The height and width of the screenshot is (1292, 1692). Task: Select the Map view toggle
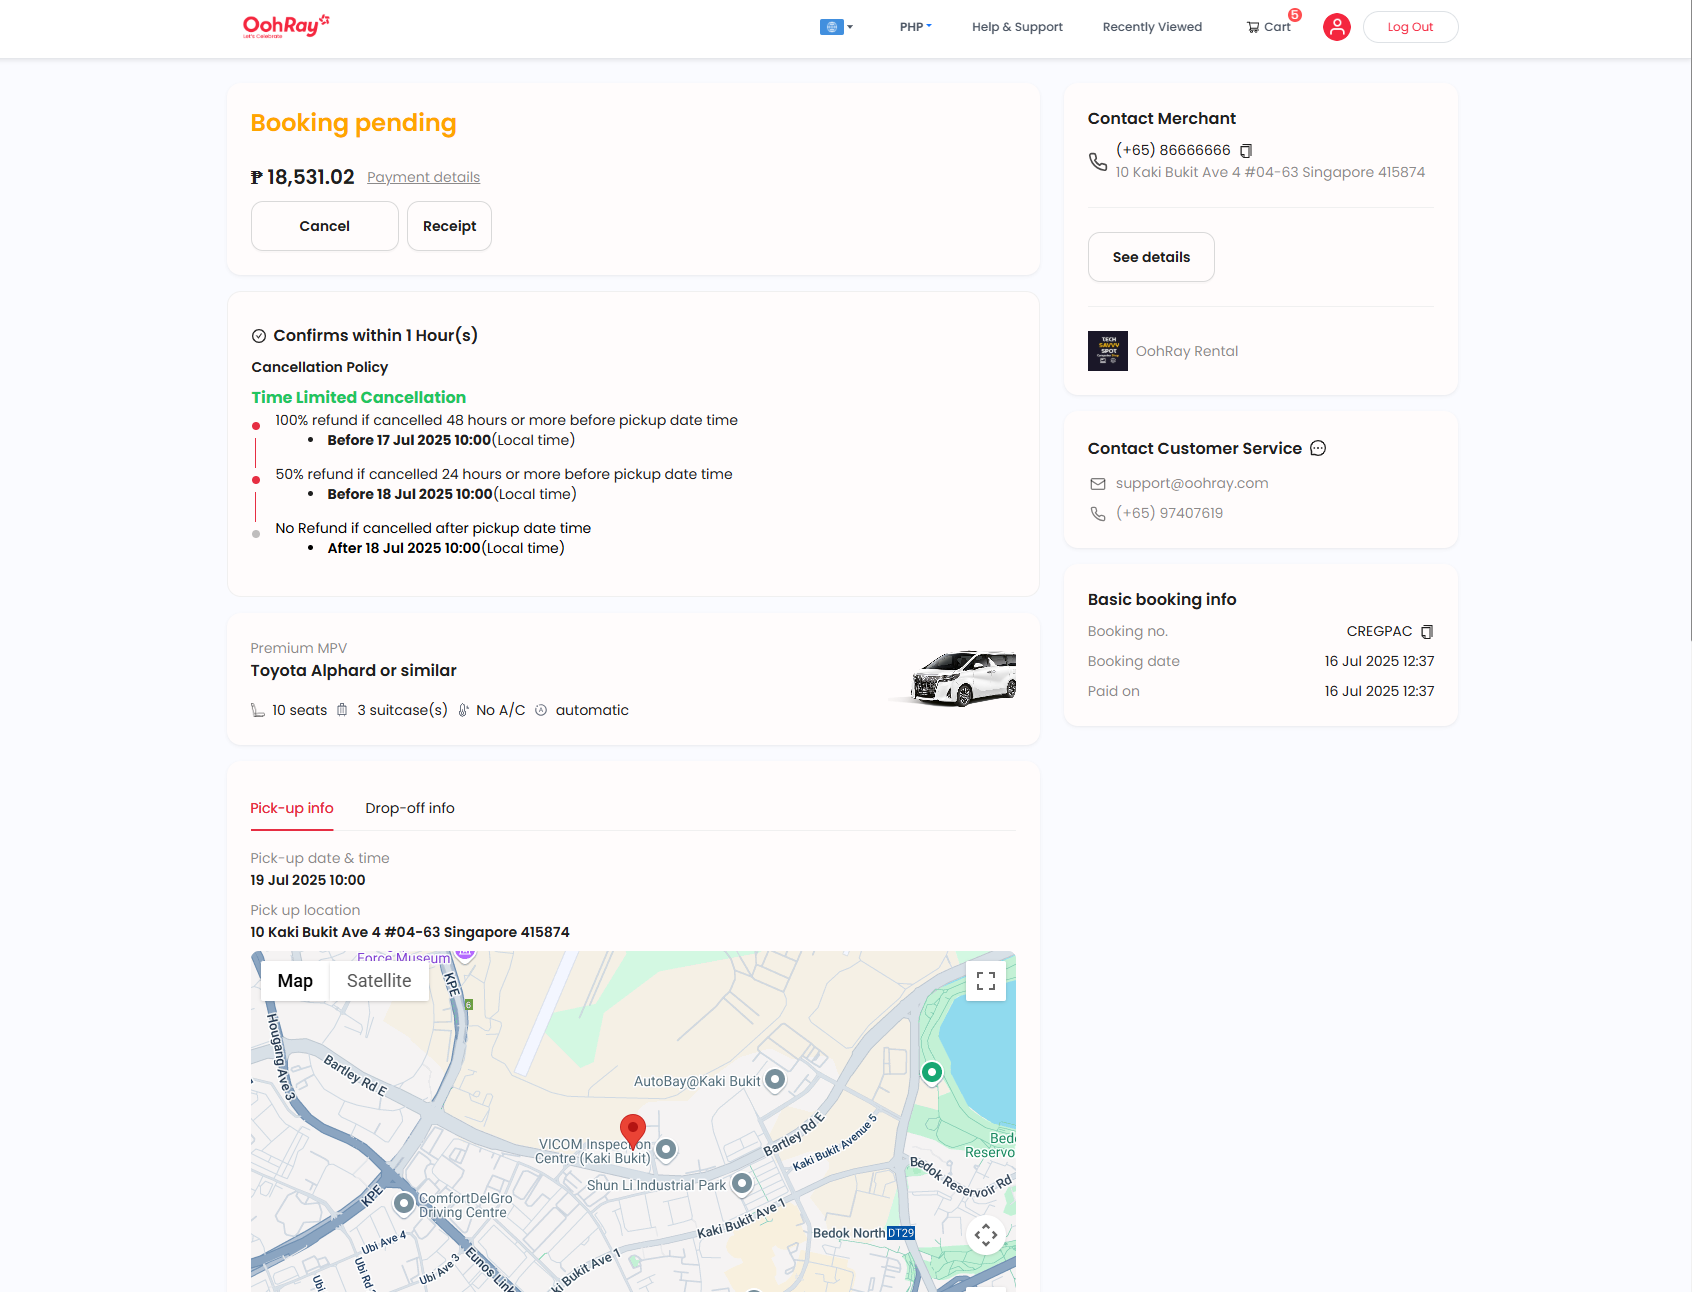point(294,981)
